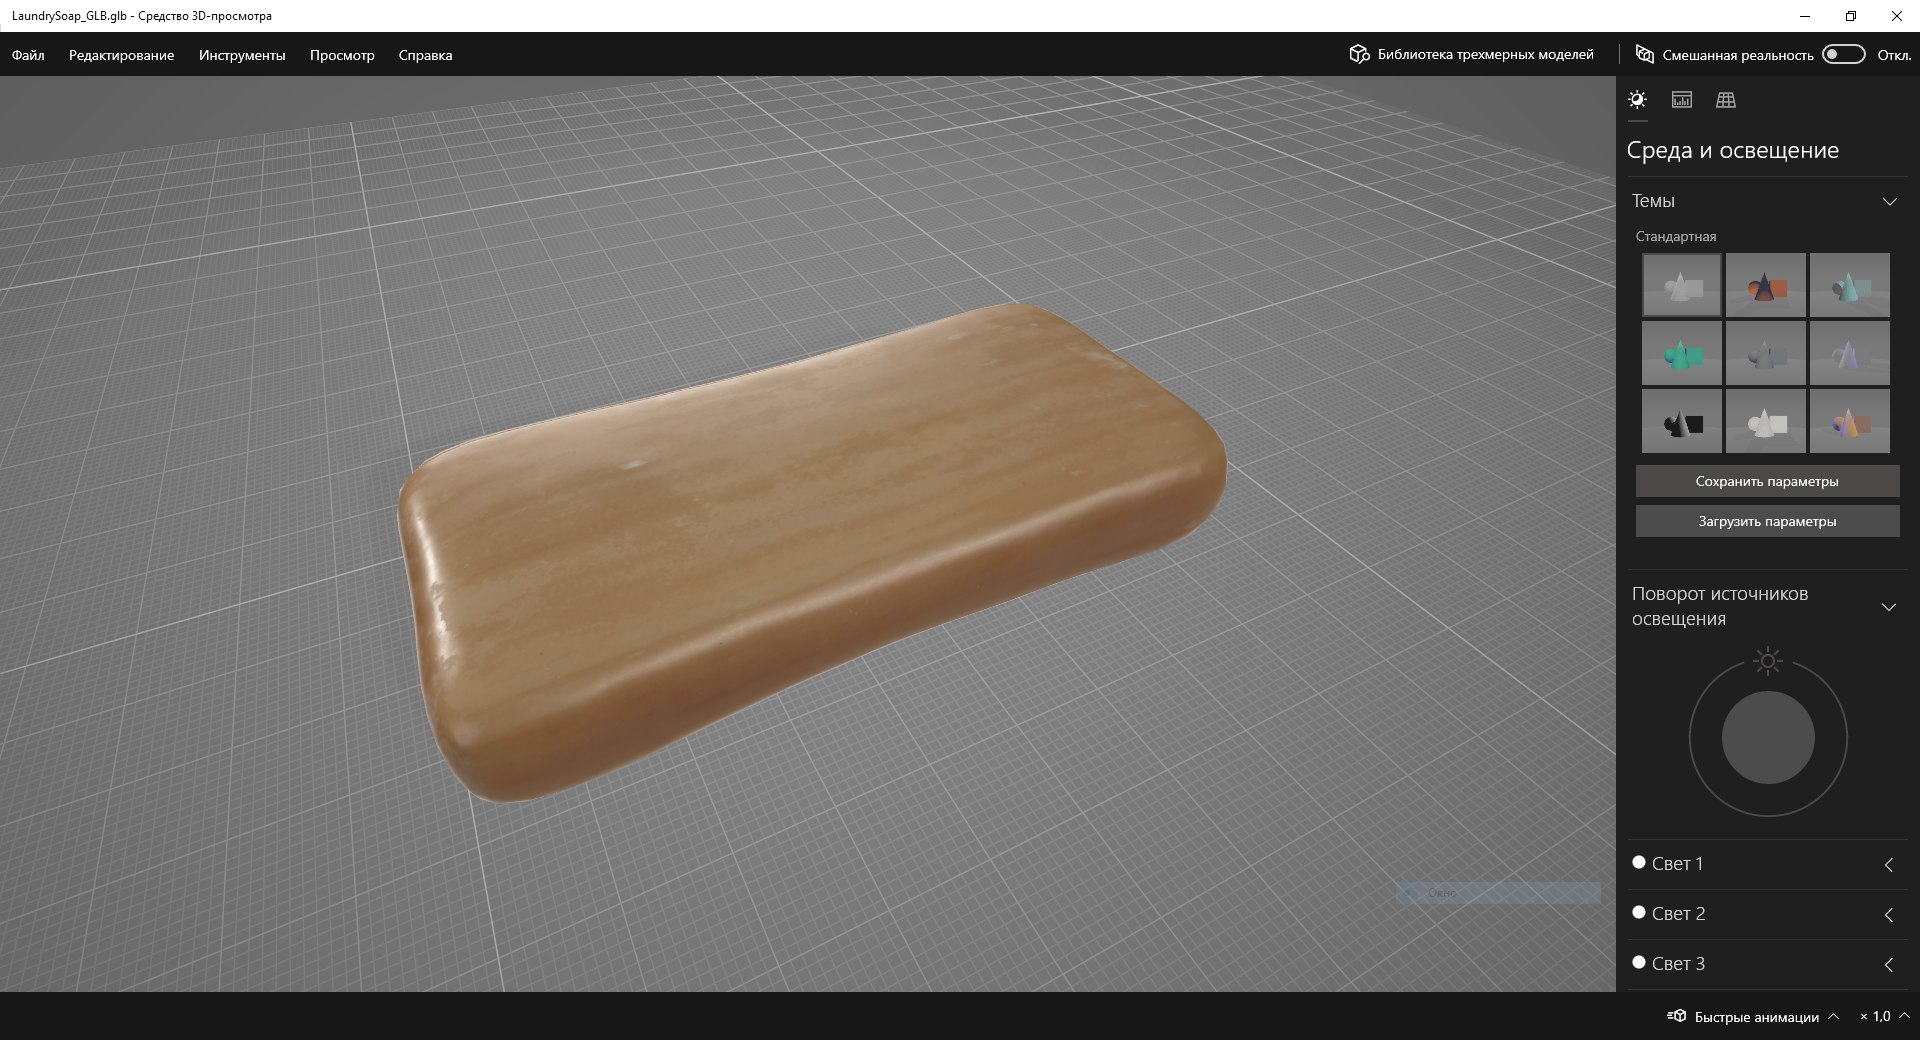Viewport: 1920px width, 1040px height.
Task: Open Библиотека трехмерных моделей
Action: pos(1471,54)
